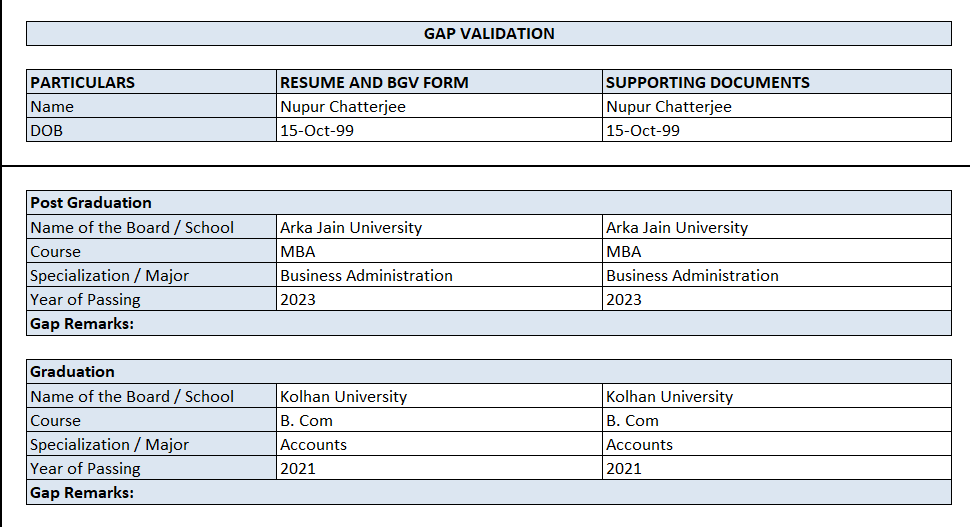Click the GAP VALIDATION title cell
Viewport: 970px width, 527px height.
point(489,34)
